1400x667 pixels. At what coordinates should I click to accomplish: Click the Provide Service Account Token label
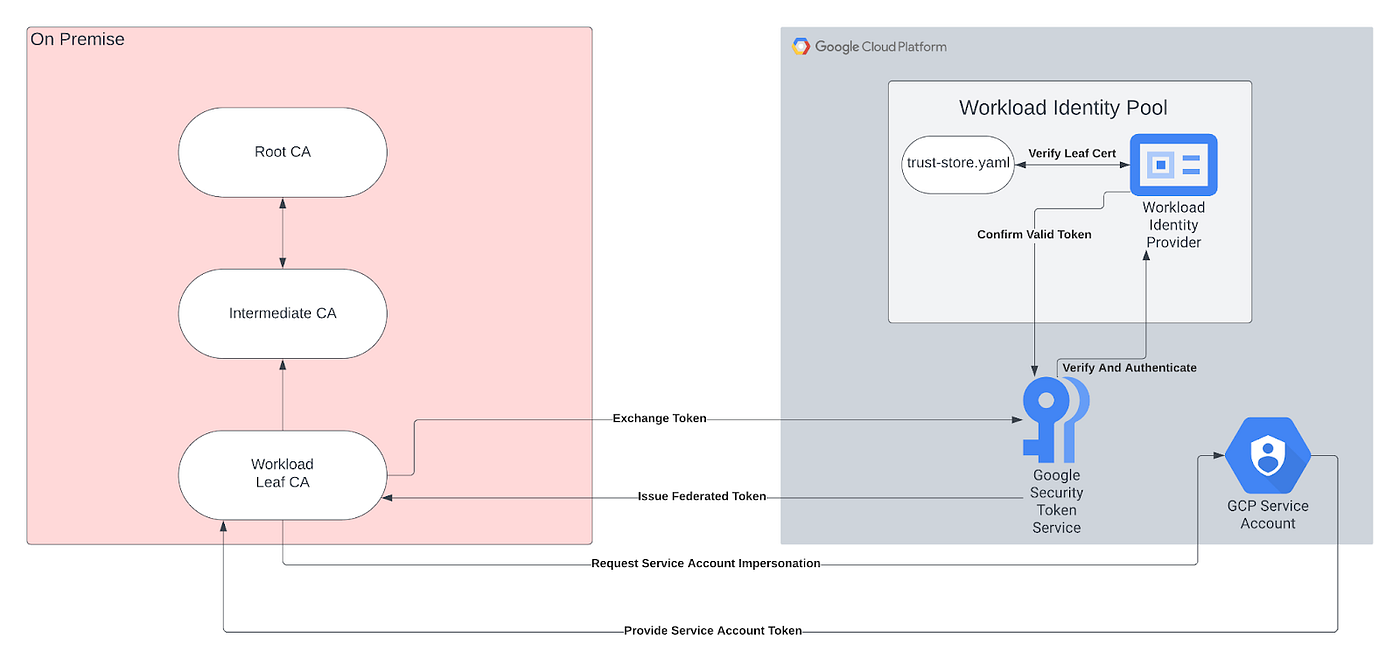[712, 630]
